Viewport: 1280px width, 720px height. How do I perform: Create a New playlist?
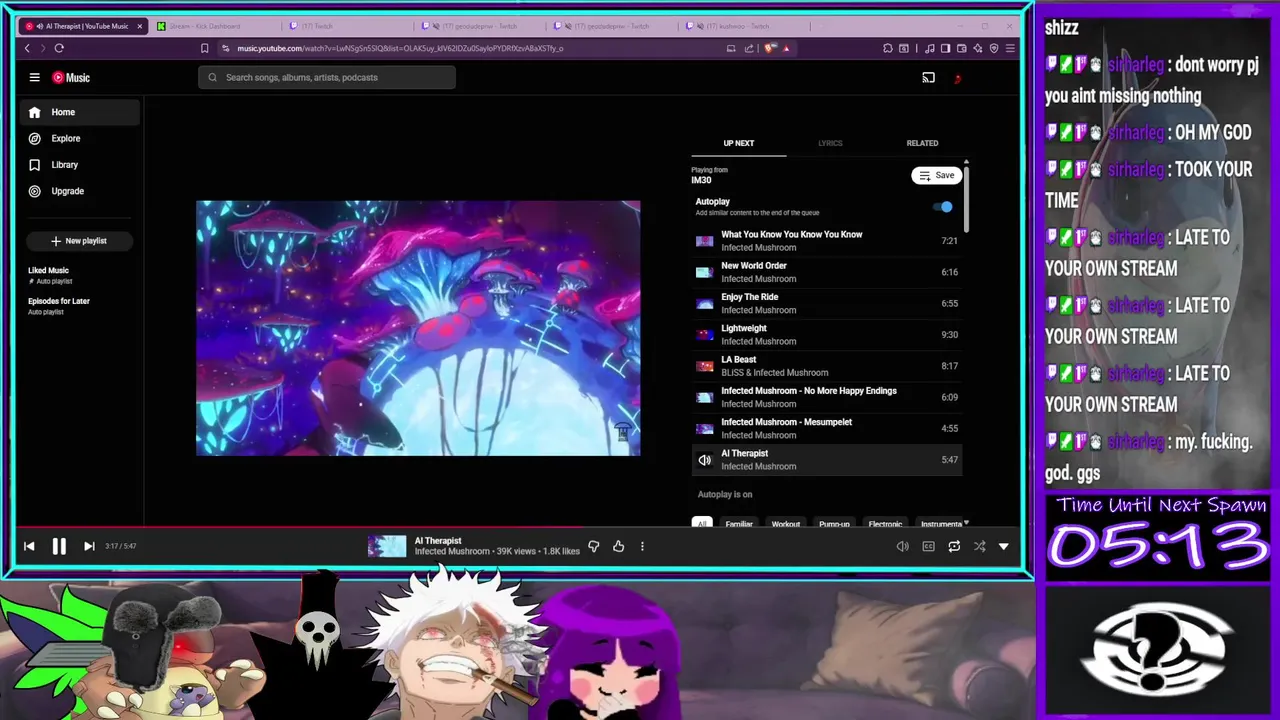tap(80, 241)
